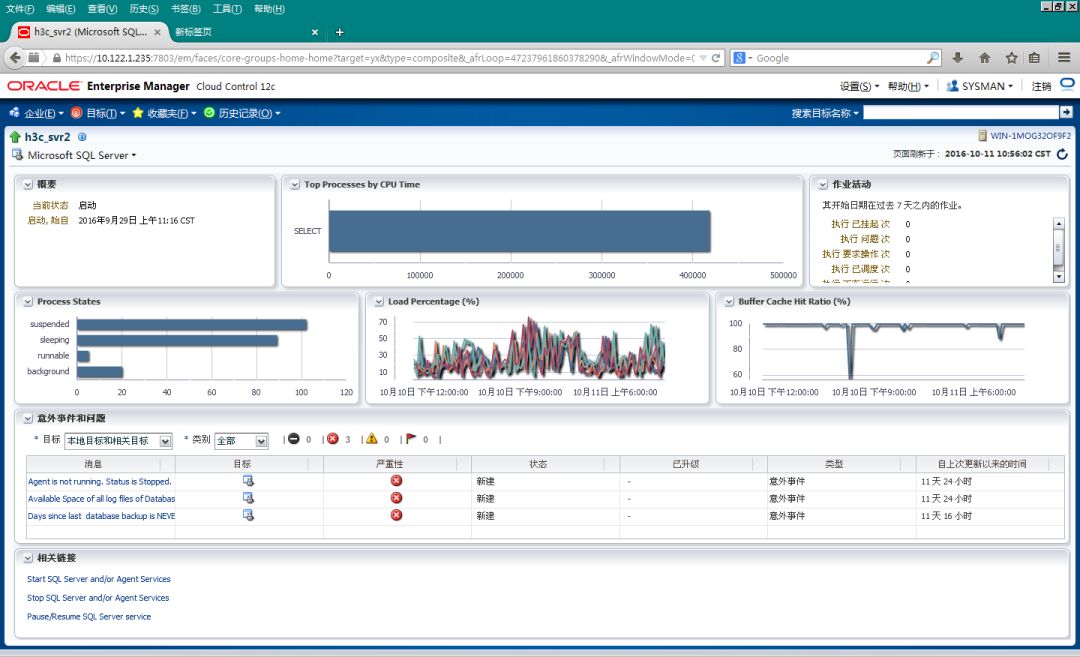Click the target icon in the Agent row

(x=248, y=481)
